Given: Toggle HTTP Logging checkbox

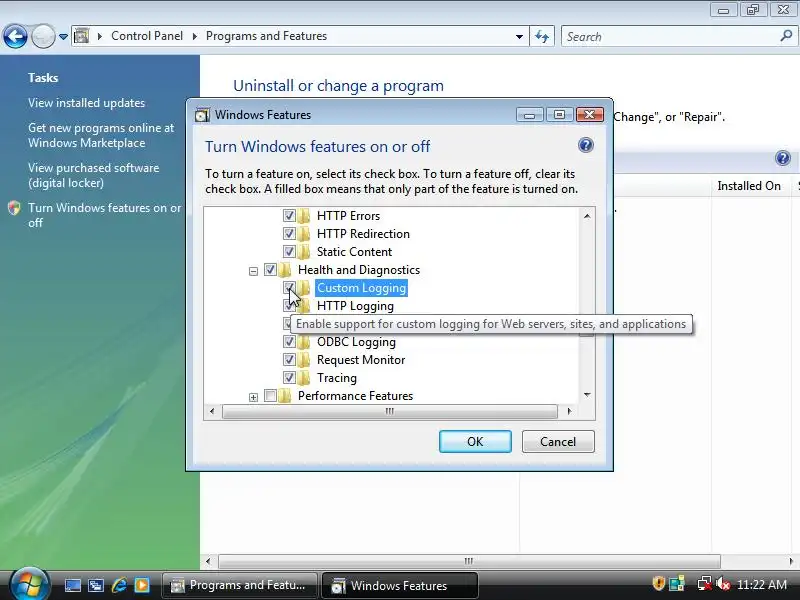Looking at the screenshot, I should click(288, 306).
